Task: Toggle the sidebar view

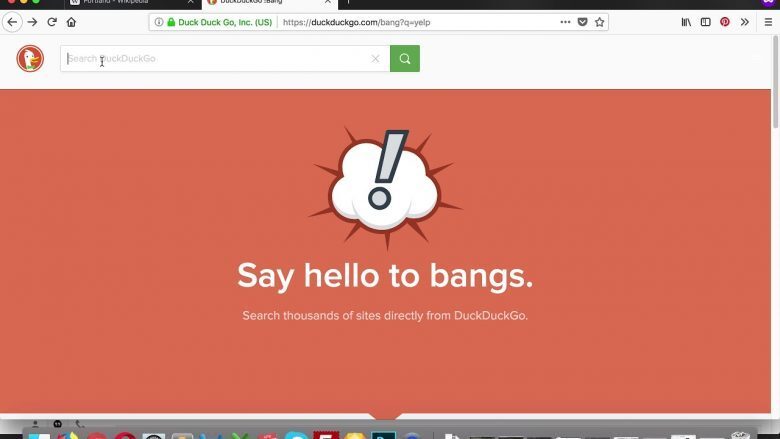Action: pos(706,22)
